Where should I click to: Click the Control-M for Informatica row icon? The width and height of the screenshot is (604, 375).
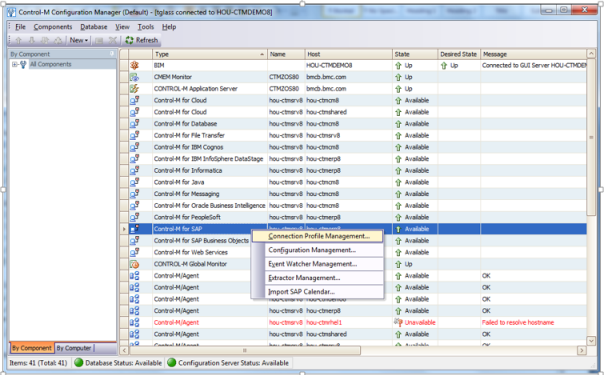134,171
